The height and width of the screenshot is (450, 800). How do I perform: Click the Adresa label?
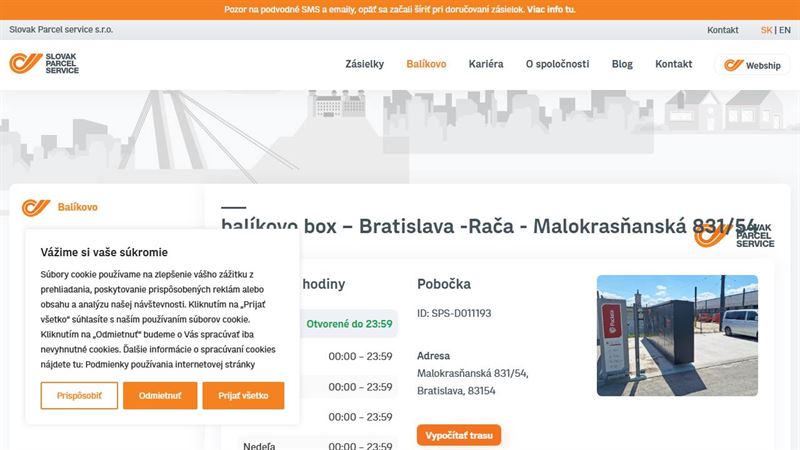[x=433, y=356]
